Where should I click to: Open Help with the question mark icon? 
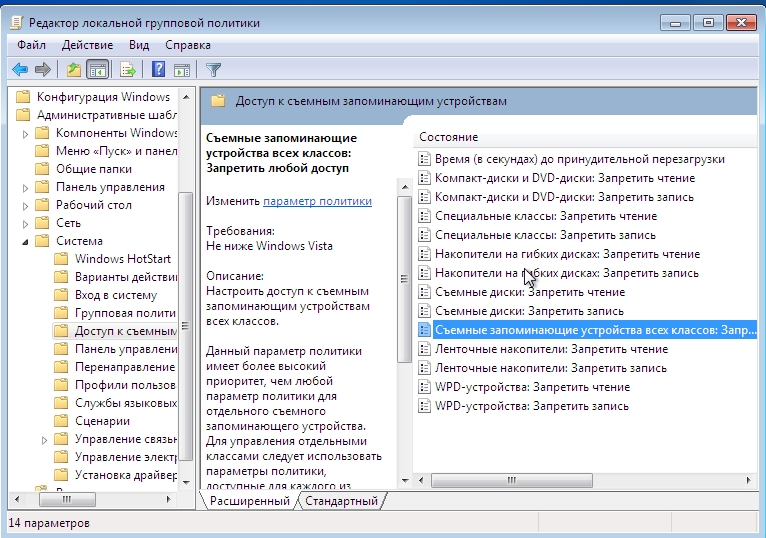coord(158,70)
